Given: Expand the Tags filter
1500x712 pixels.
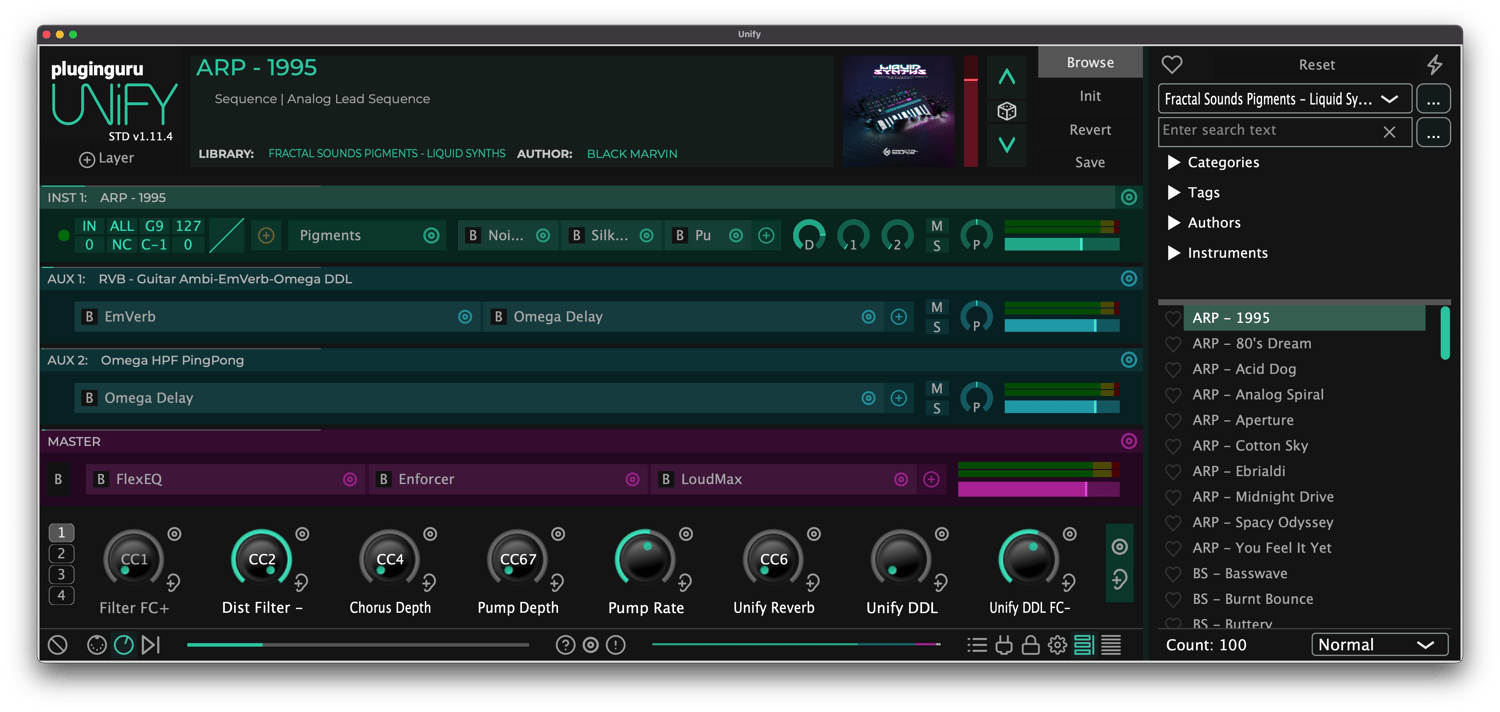Looking at the screenshot, I should 1174,192.
